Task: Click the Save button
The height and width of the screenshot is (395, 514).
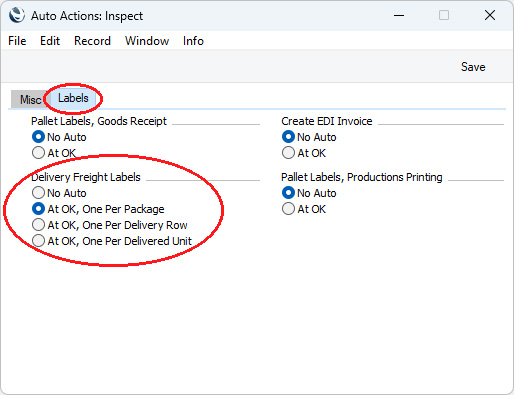Action: click(473, 67)
